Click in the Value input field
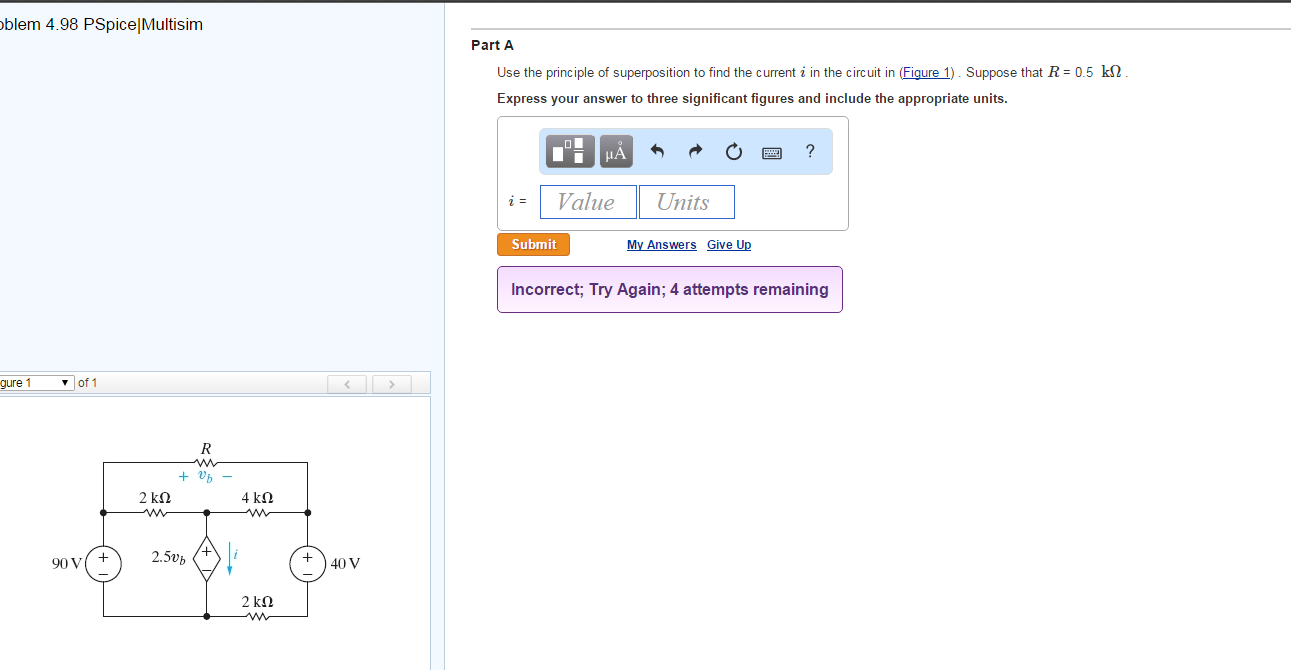Viewport: 1291px width, 670px height. coord(588,202)
